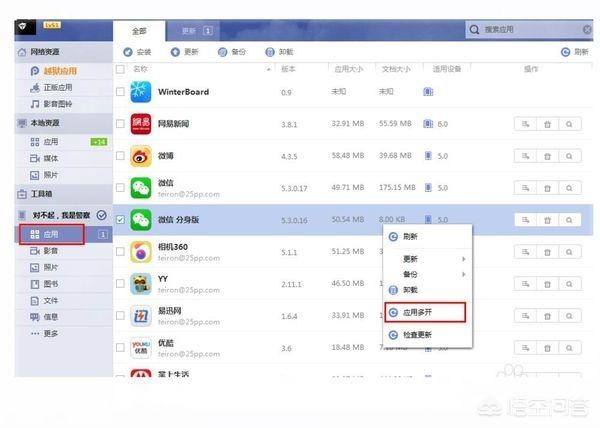The width and height of the screenshot is (600, 428).
Task: Check the 相机360 row checkbox
Action: click(x=120, y=251)
